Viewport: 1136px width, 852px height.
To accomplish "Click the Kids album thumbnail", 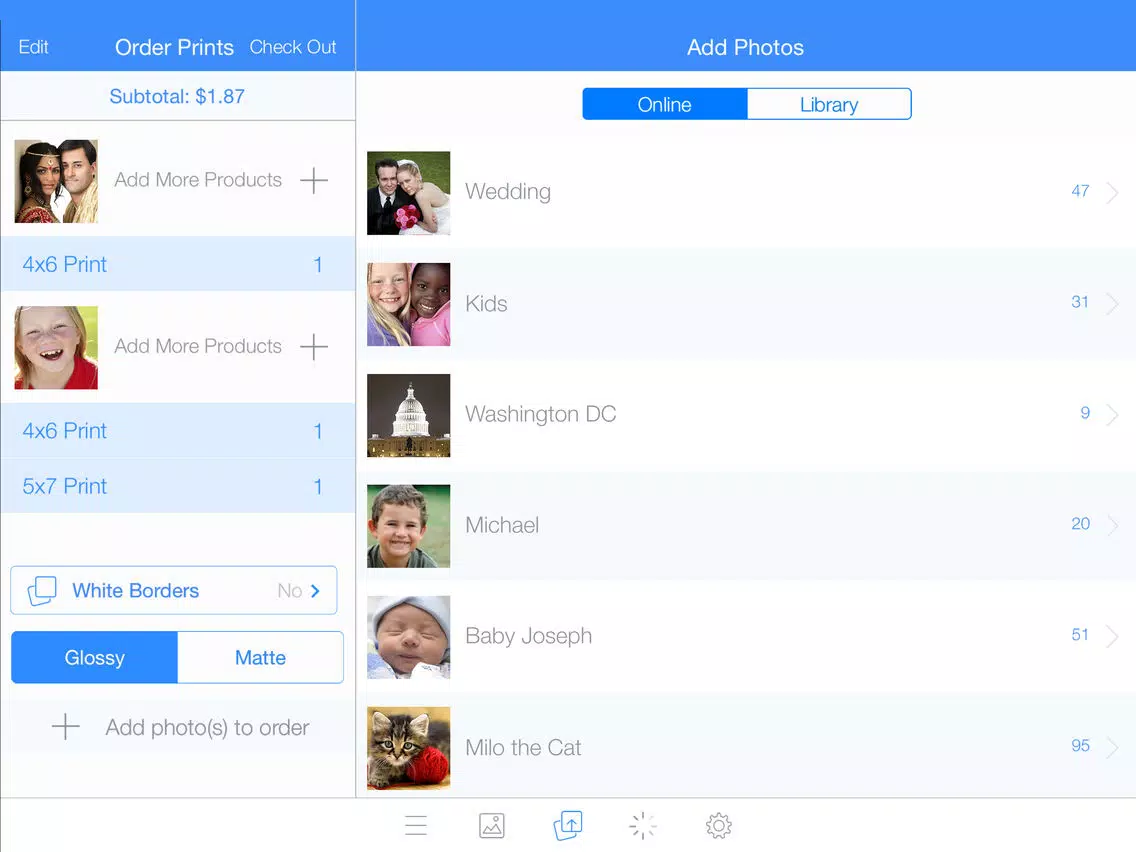I will (409, 304).
